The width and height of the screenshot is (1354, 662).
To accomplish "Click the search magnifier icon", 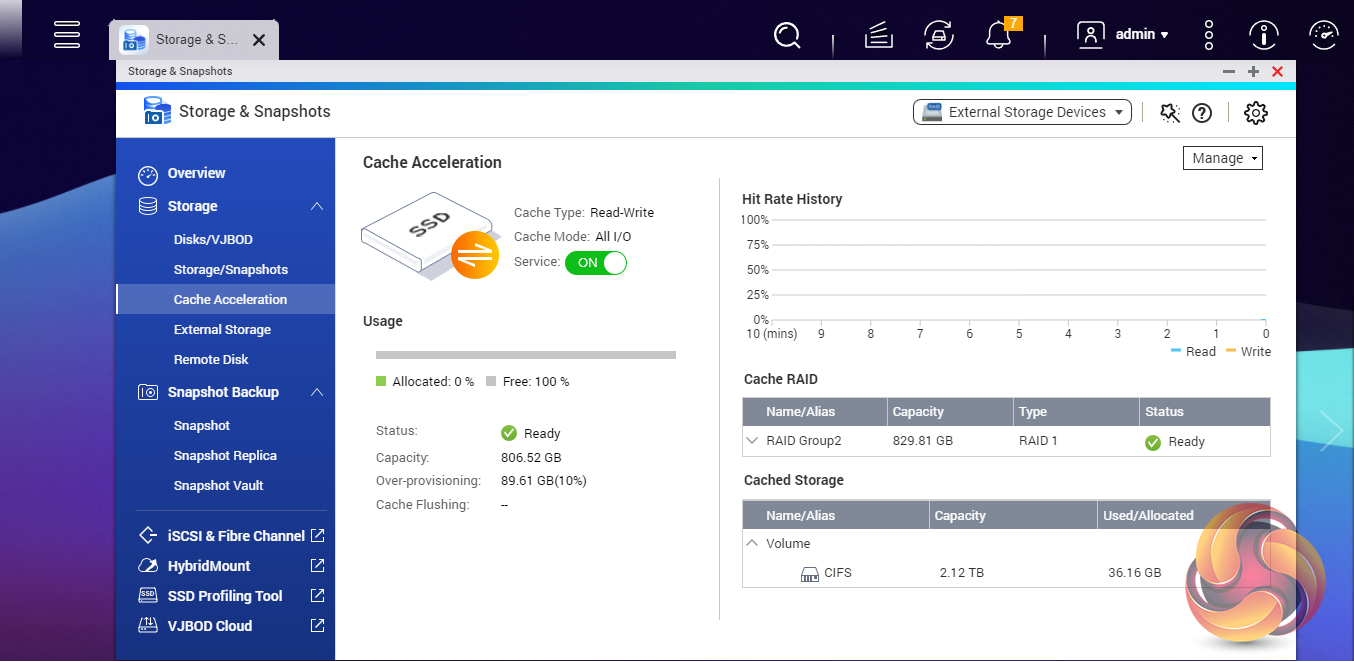I will (787, 35).
